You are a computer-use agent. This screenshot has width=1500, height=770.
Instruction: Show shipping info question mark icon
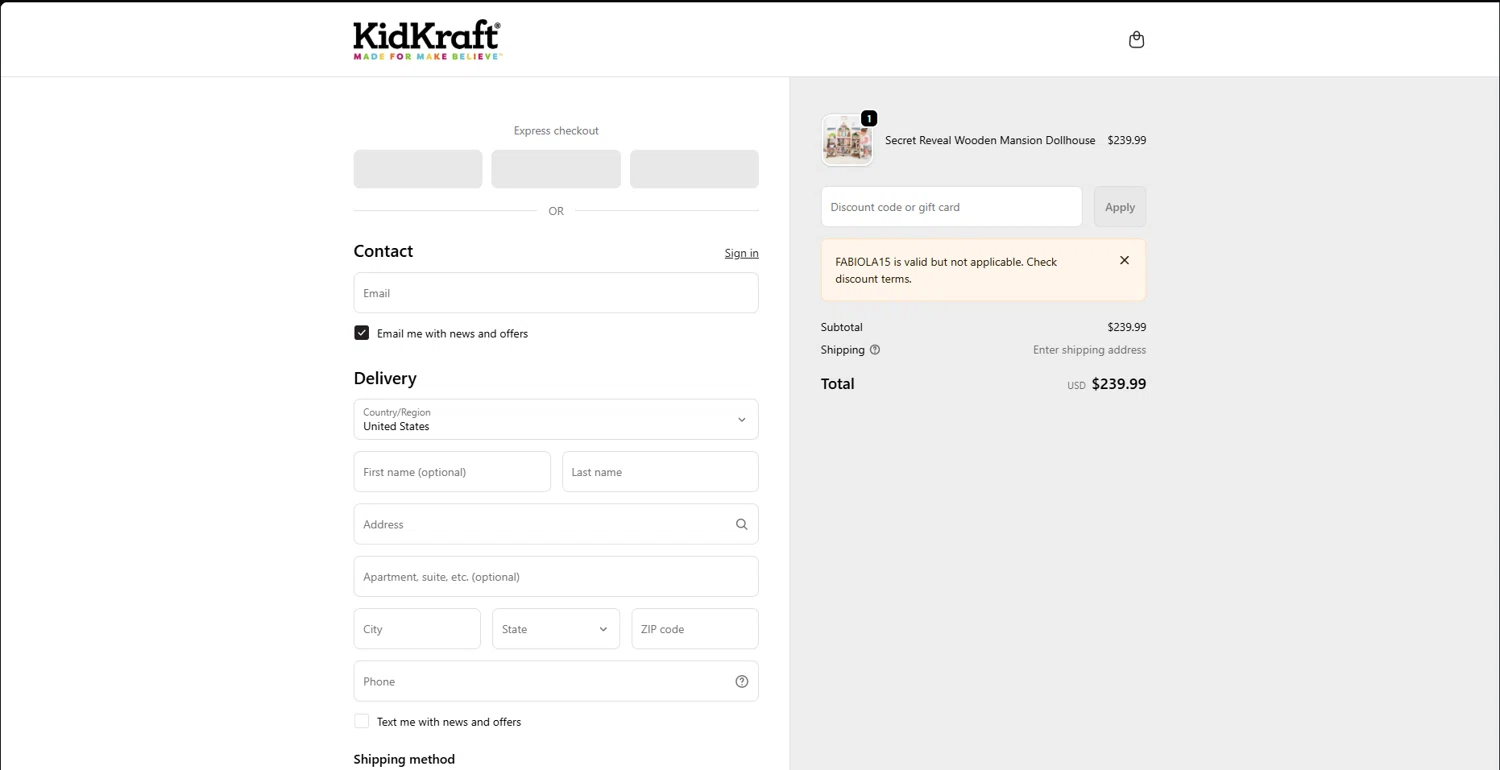[875, 350]
